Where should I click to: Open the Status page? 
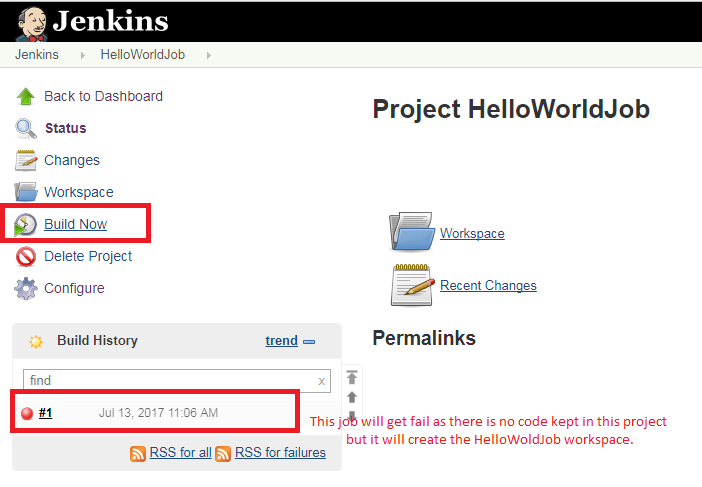(x=65, y=128)
